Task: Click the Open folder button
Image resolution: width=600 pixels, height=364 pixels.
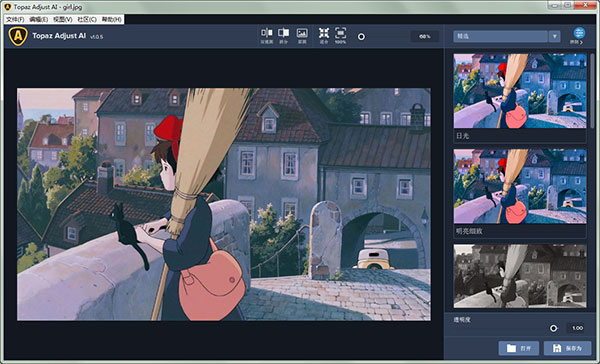Action: click(x=519, y=348)
